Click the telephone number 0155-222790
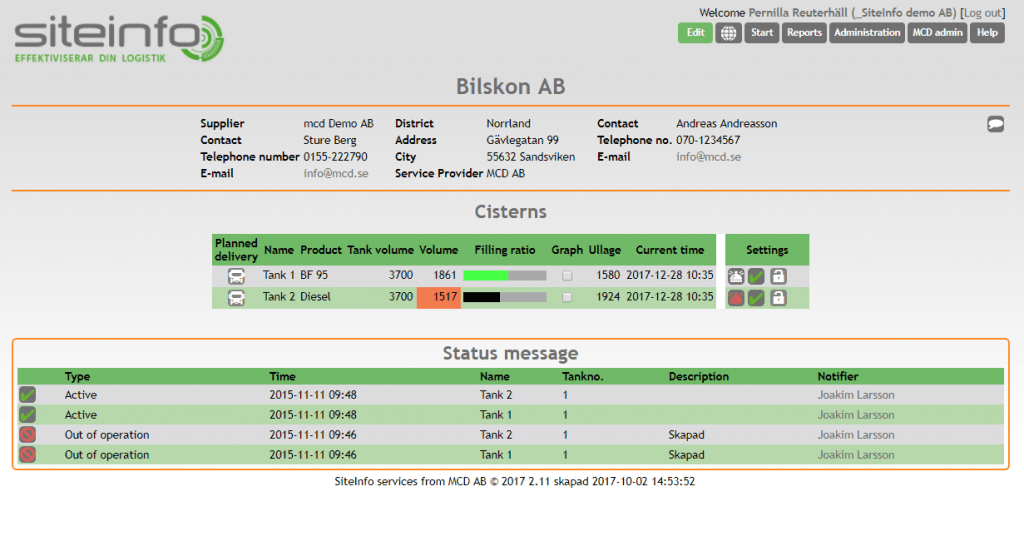 coord(335,157)
